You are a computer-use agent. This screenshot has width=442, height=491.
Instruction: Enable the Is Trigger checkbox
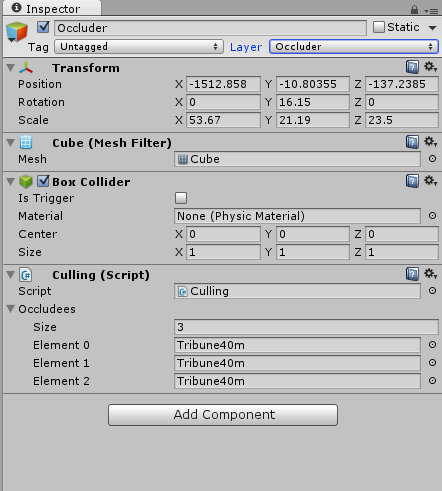coord(181,198)
